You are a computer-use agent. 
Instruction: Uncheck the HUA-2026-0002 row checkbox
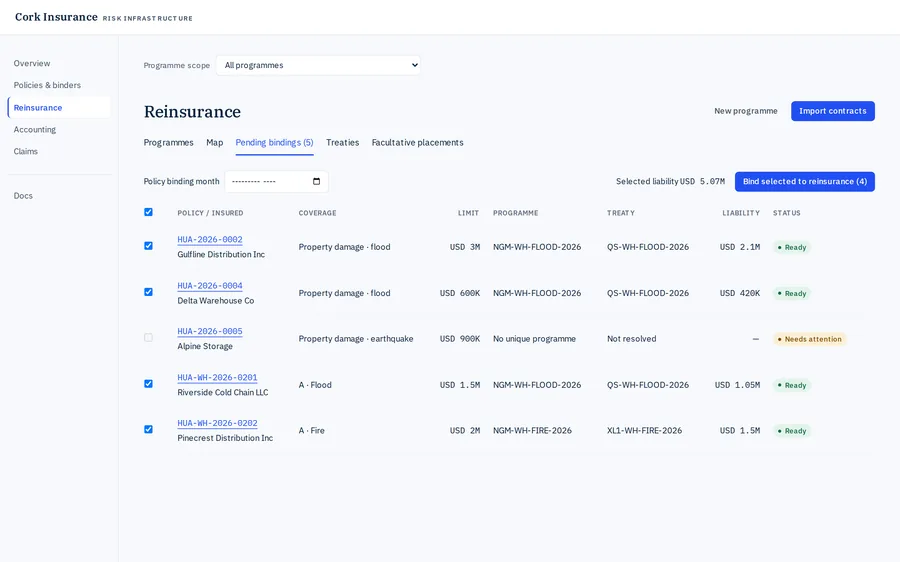pyautogui.click(x=148, y=246)
